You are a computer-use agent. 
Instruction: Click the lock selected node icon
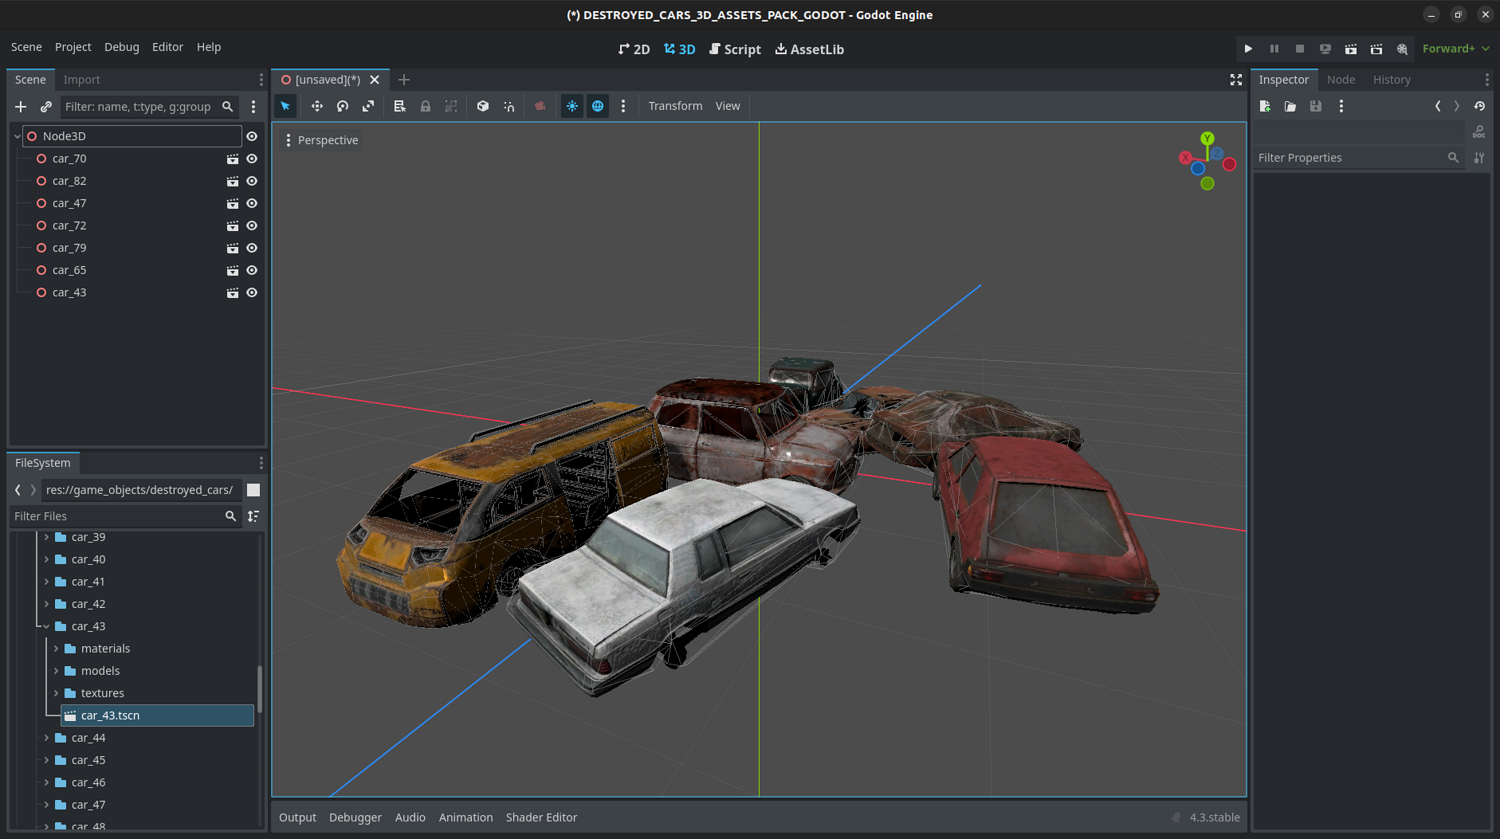(425, 106)
